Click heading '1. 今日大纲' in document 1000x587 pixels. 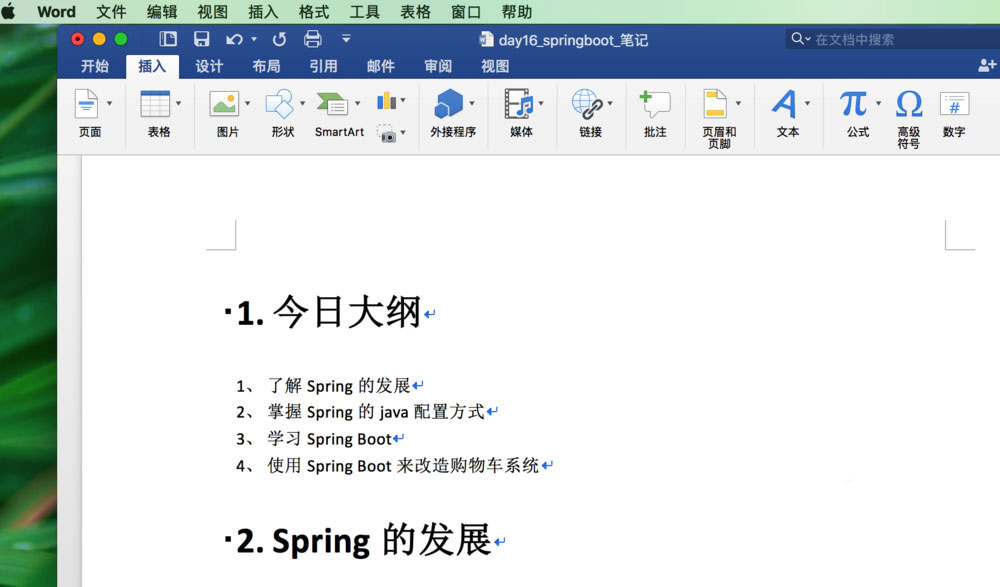click(x=328, y=313)
